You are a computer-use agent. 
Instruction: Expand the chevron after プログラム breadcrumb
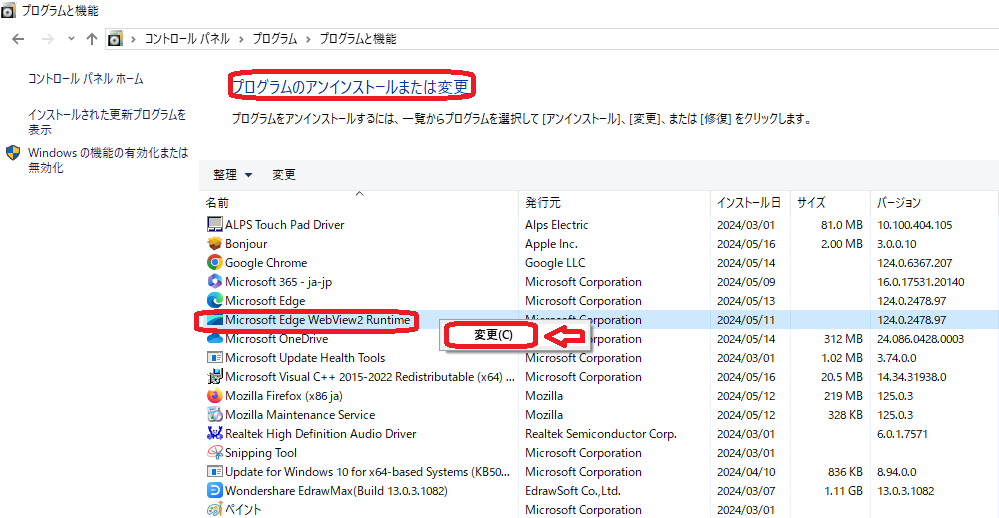pos(308,39)
